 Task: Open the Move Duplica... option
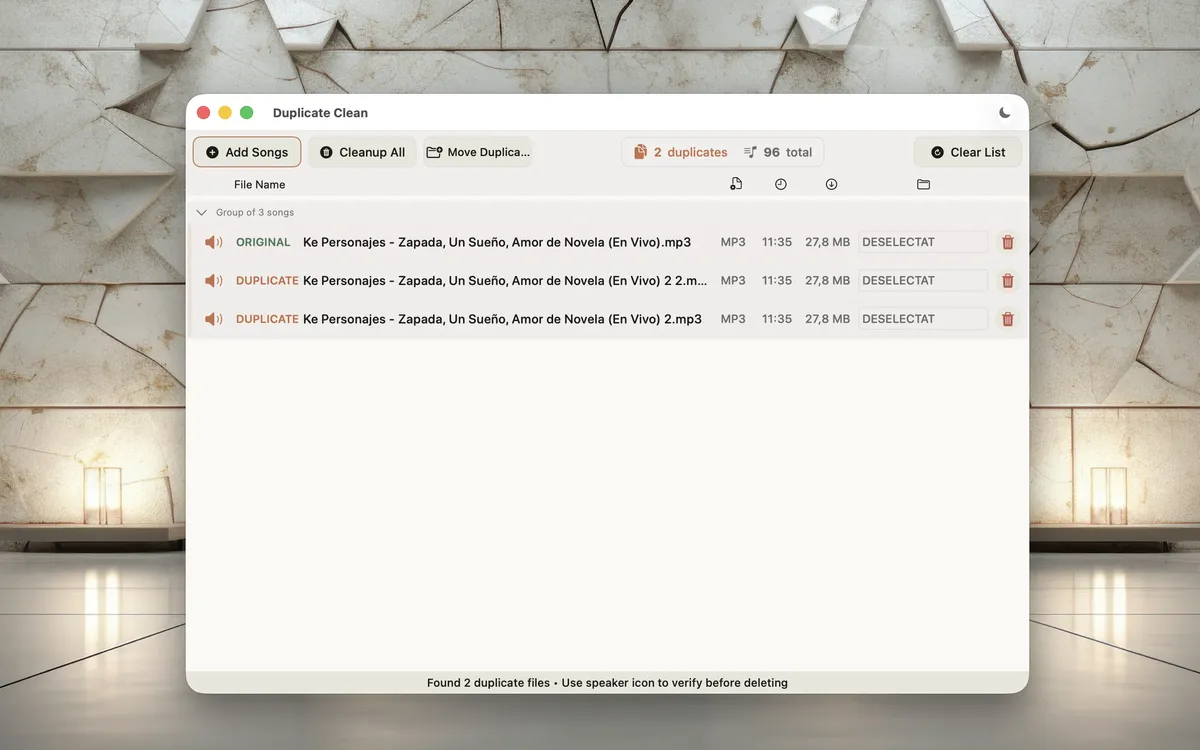pyautogui.click(x=477, y=151)
